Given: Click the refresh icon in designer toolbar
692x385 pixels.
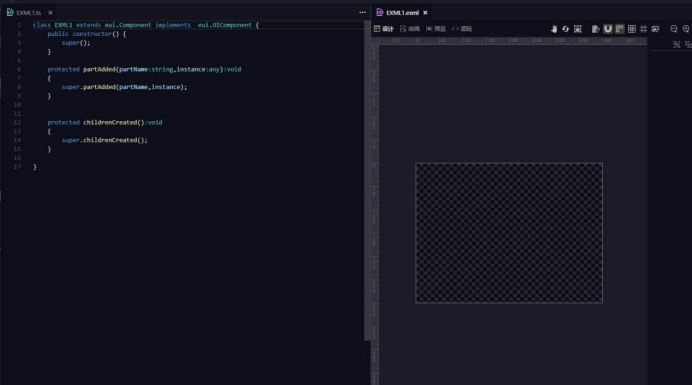Looking at the screenshot, I should tap(566, 29).
